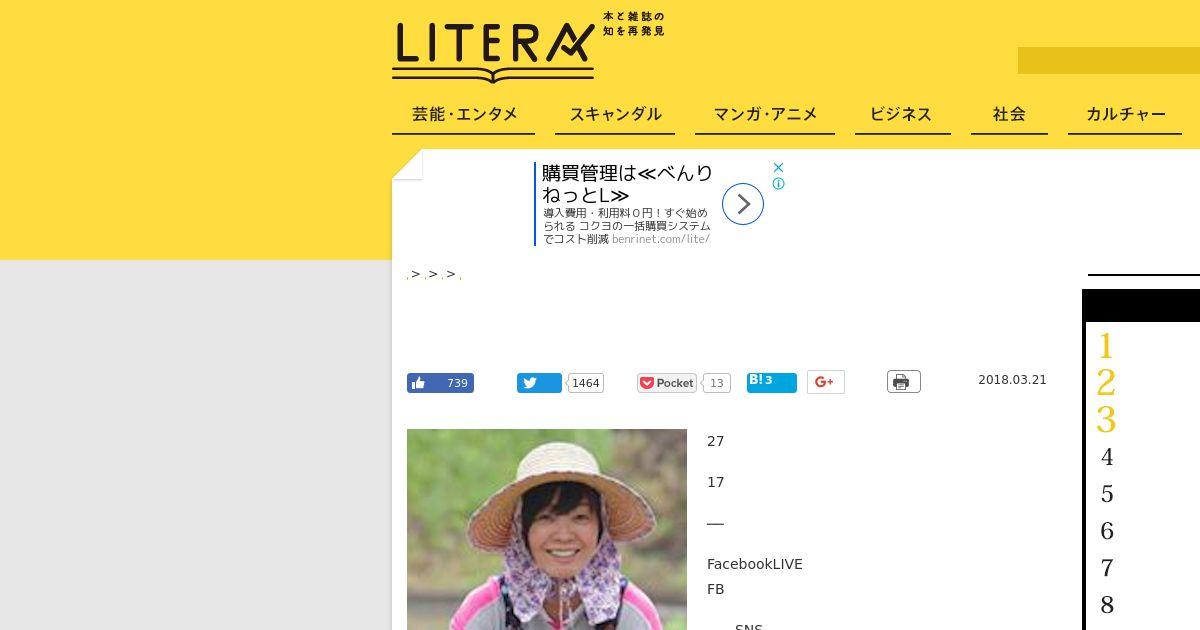Close the ad with X icon
The height and width of the screenshot is (630, 1200).
point(778,167)
